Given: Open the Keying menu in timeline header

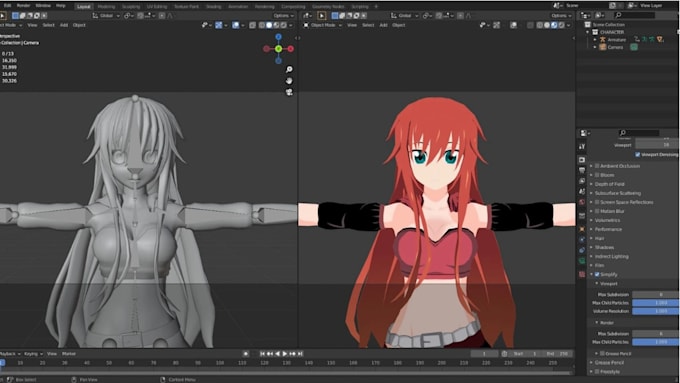Looking at the screenshot, I should tap(33, 354).
